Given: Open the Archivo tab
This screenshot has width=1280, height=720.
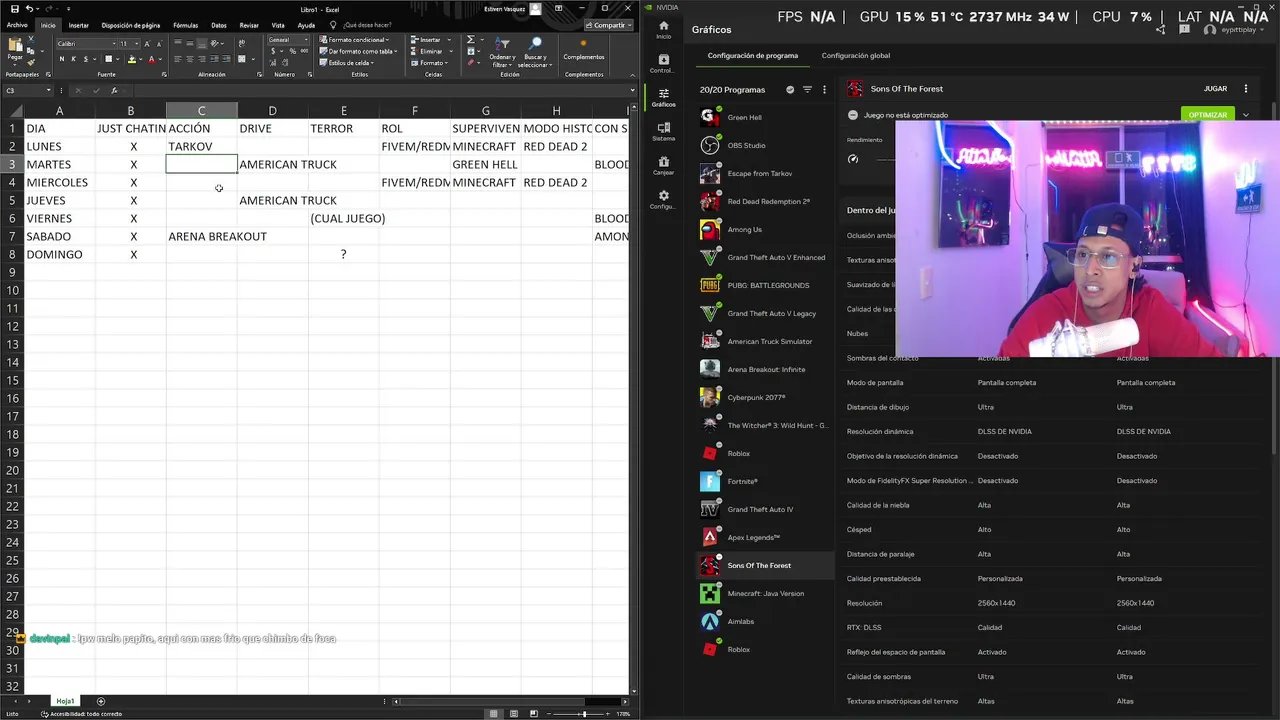Looking at the screenshot, I should click(x=17, y=25).
